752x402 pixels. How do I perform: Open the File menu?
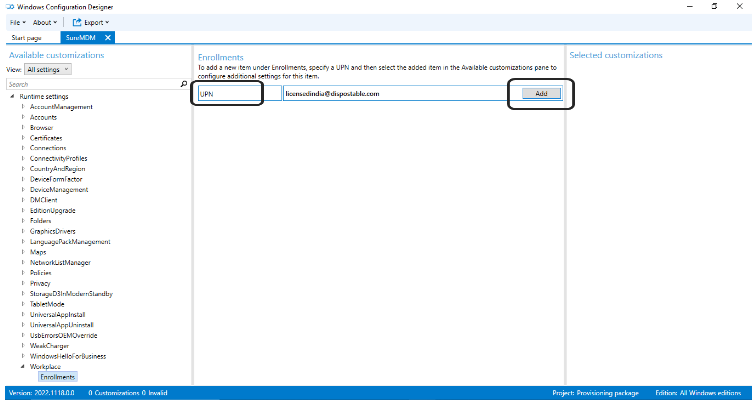coord(17,23)
